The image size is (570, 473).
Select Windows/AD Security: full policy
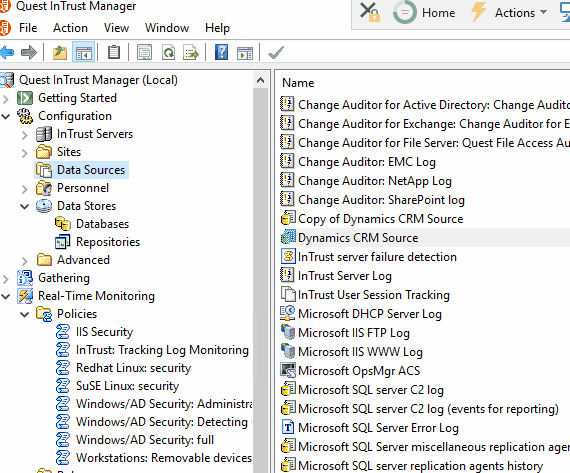coord(145,440)
